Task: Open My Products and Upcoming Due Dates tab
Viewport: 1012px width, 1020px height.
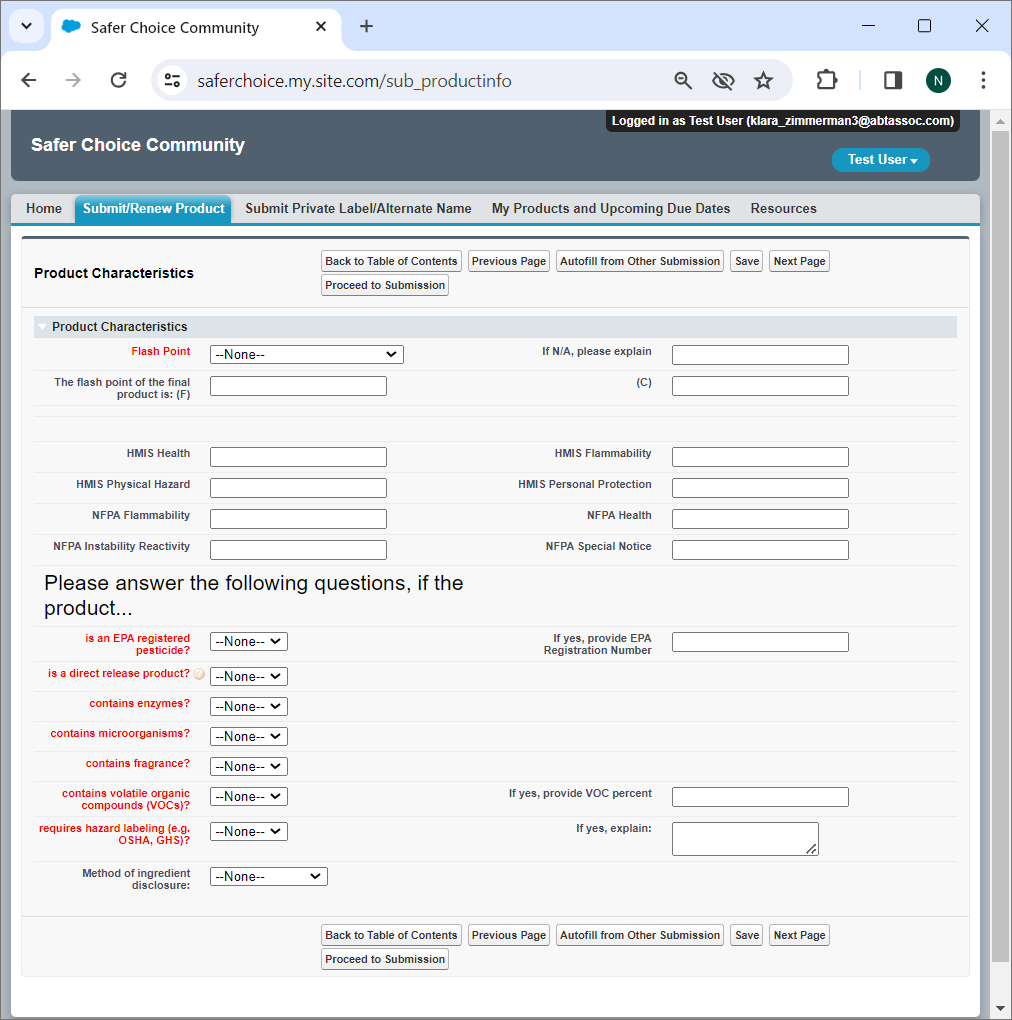Action: 611,208
